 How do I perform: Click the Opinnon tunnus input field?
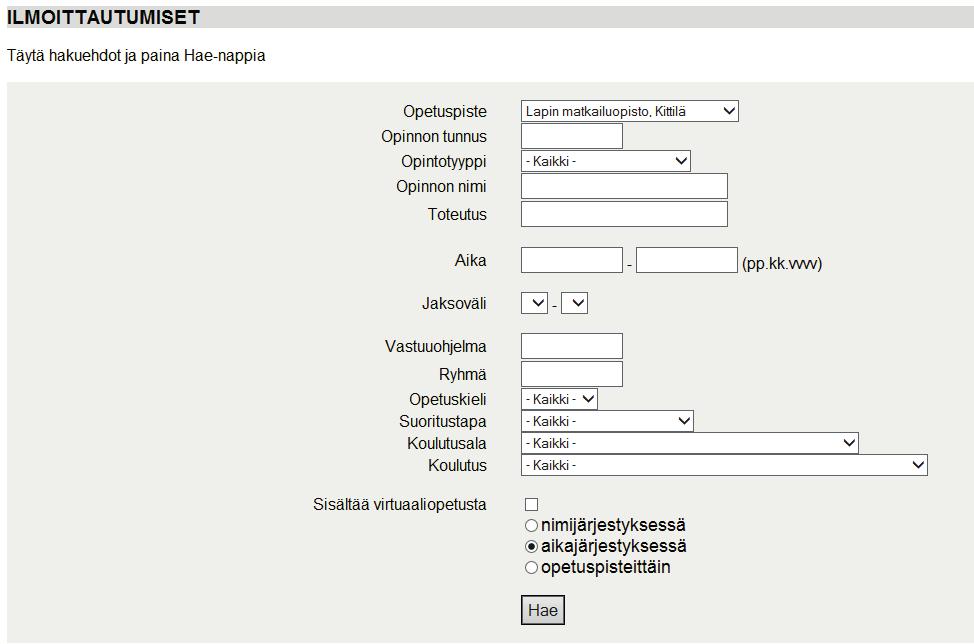tap(571, 136)
